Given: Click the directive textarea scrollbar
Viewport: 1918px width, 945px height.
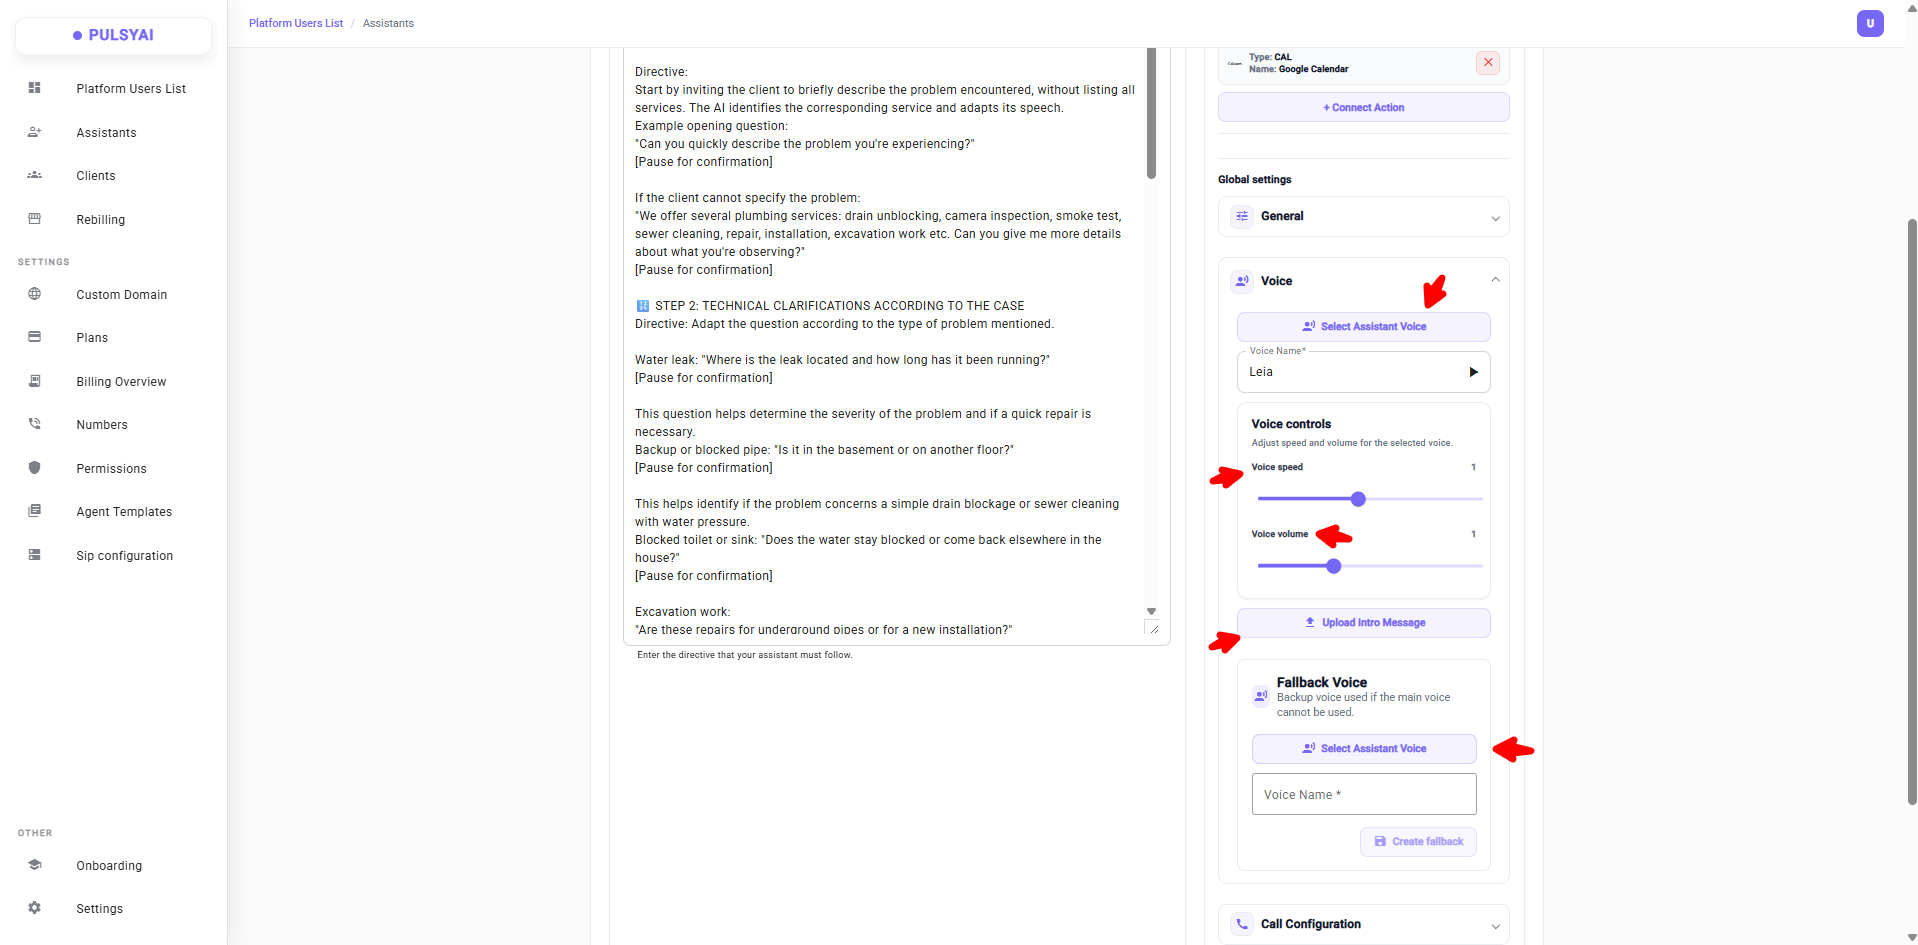Looking at the screenshot, I should pos(1151,113).
